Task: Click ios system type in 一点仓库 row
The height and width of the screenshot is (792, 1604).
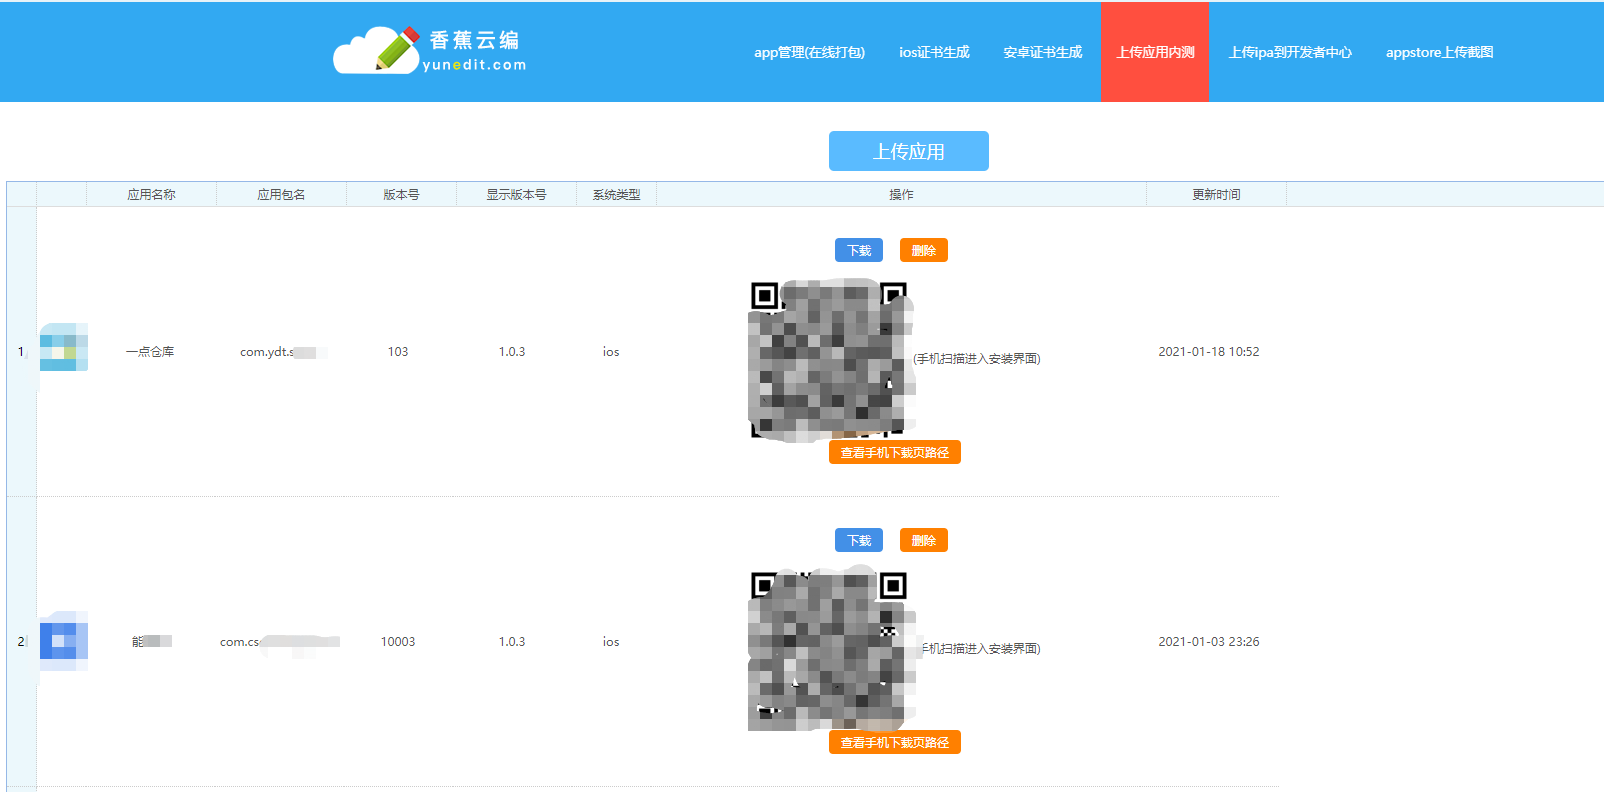Action: pyautogui.click(x=611, y=352)
